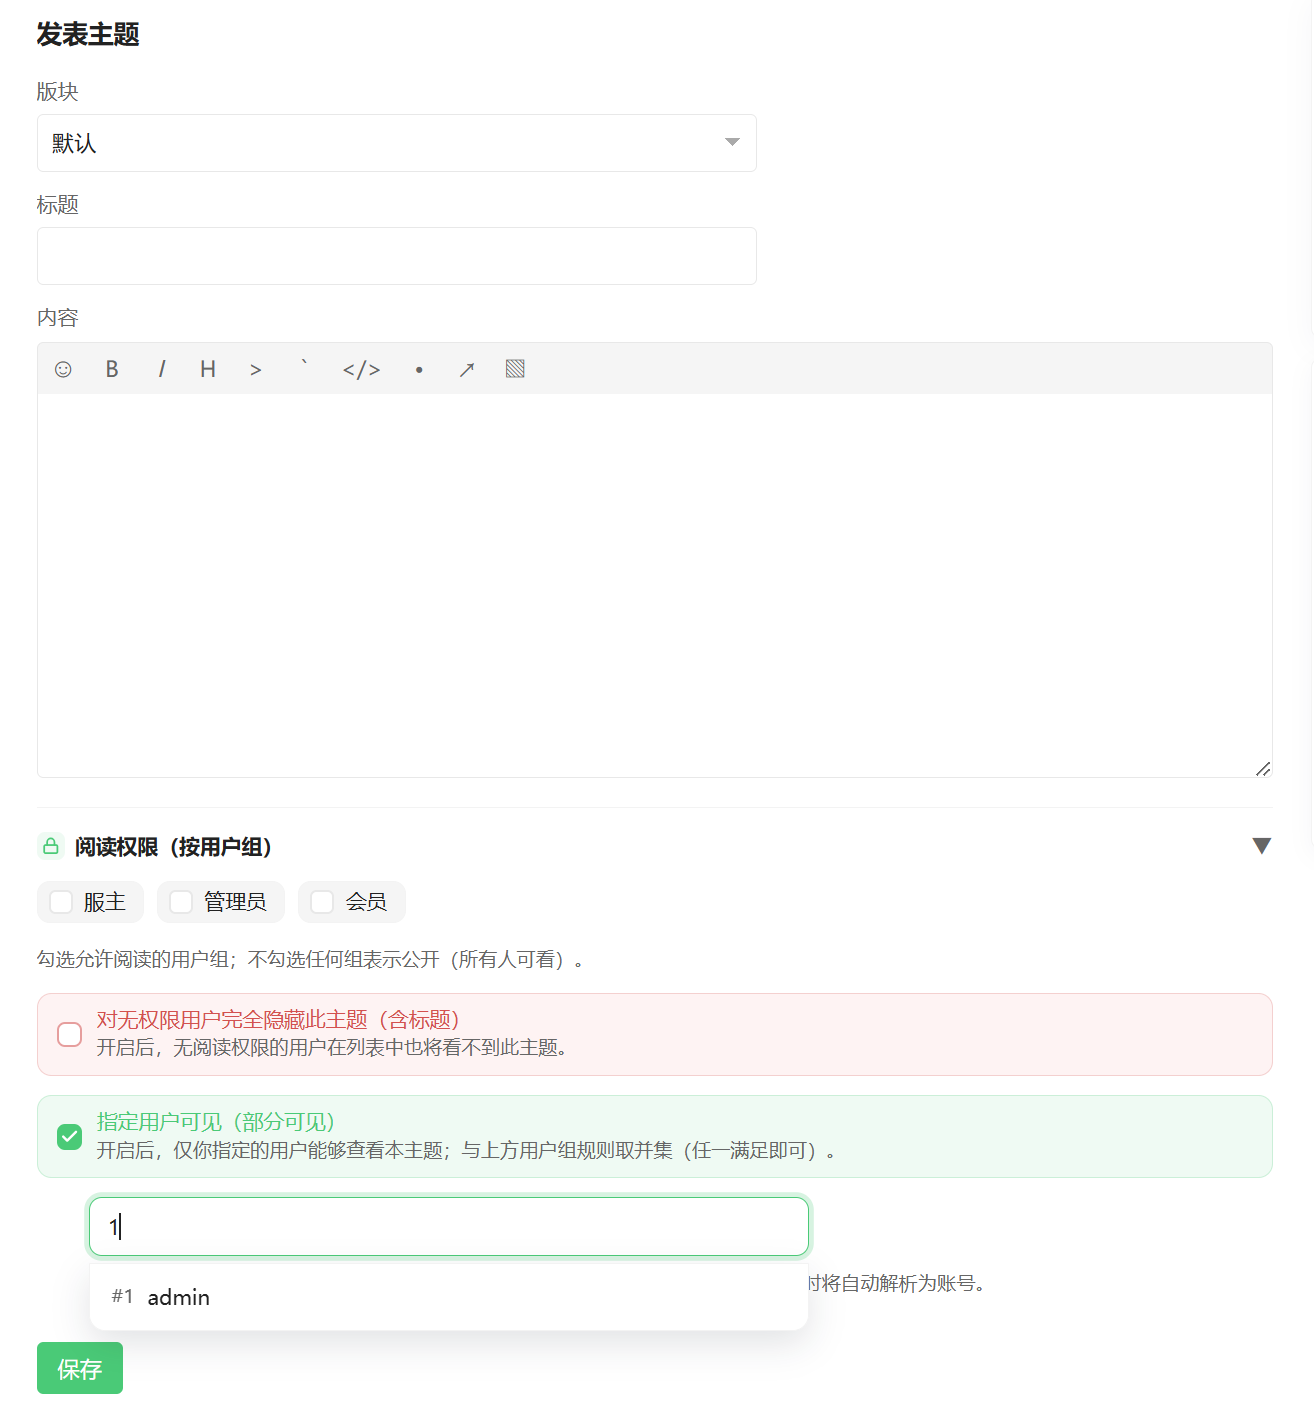Click the 阅读权限（按用户组） section title

tap(174, 847)
